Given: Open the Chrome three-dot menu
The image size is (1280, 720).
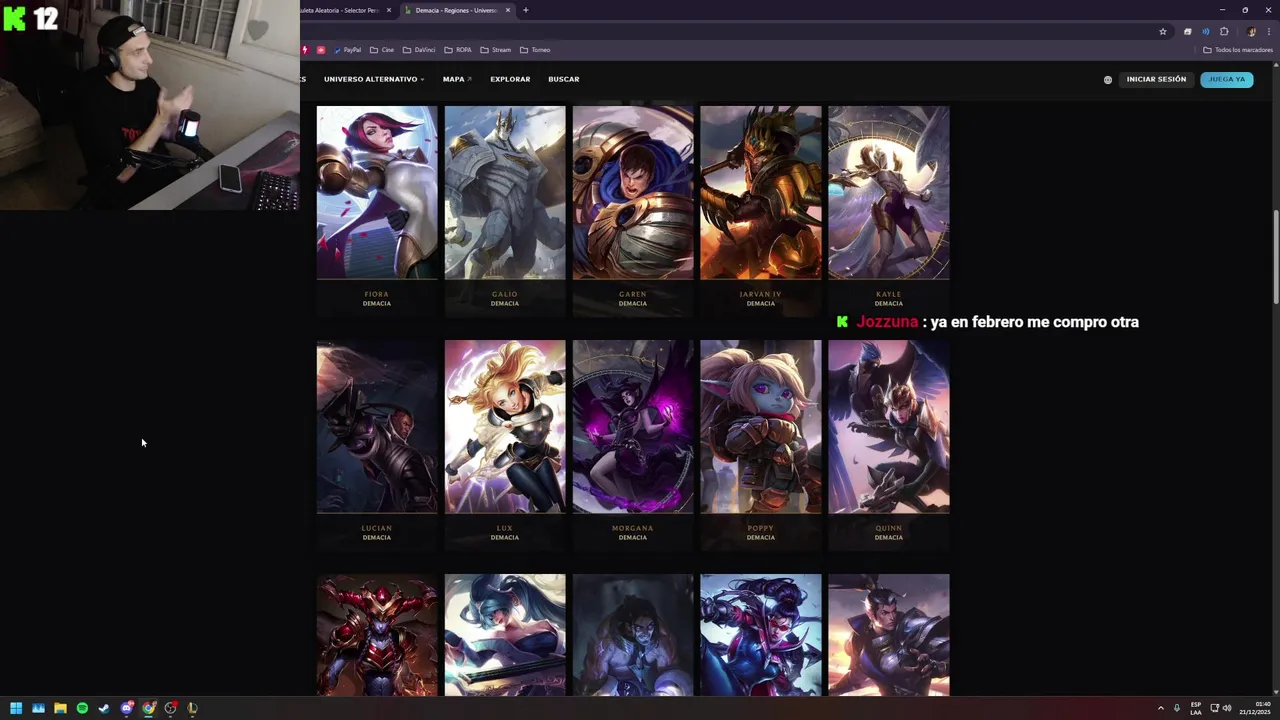Looking at the screenshot, I should pyautogui.click(x=1269, y=32).
